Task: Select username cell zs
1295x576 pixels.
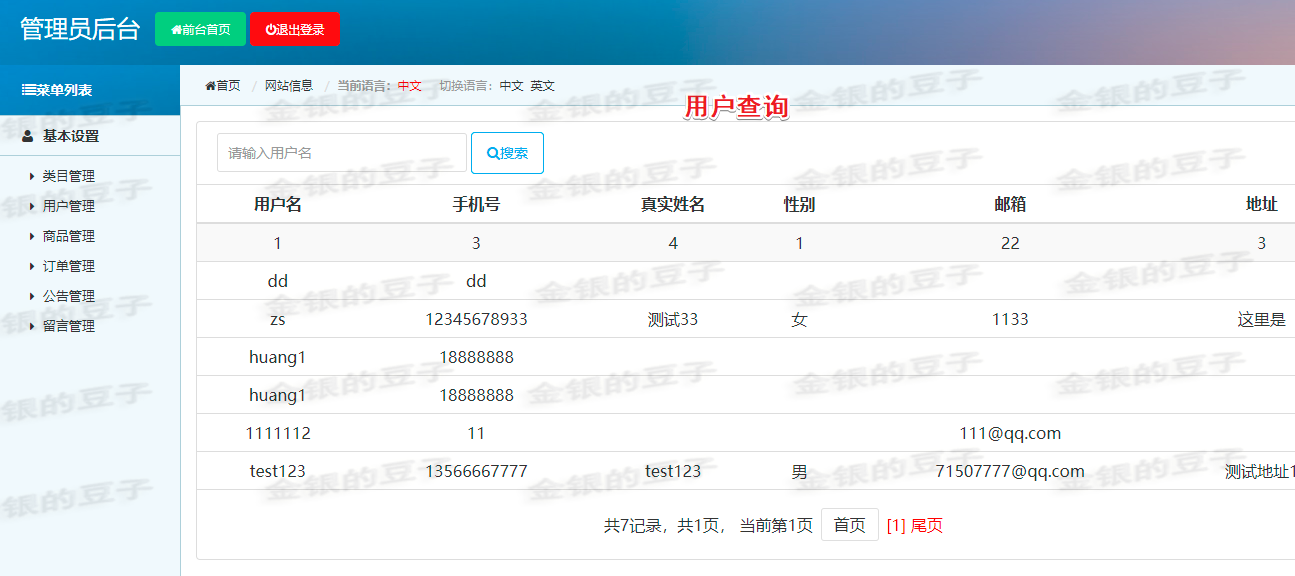Action: pos(278,319)
